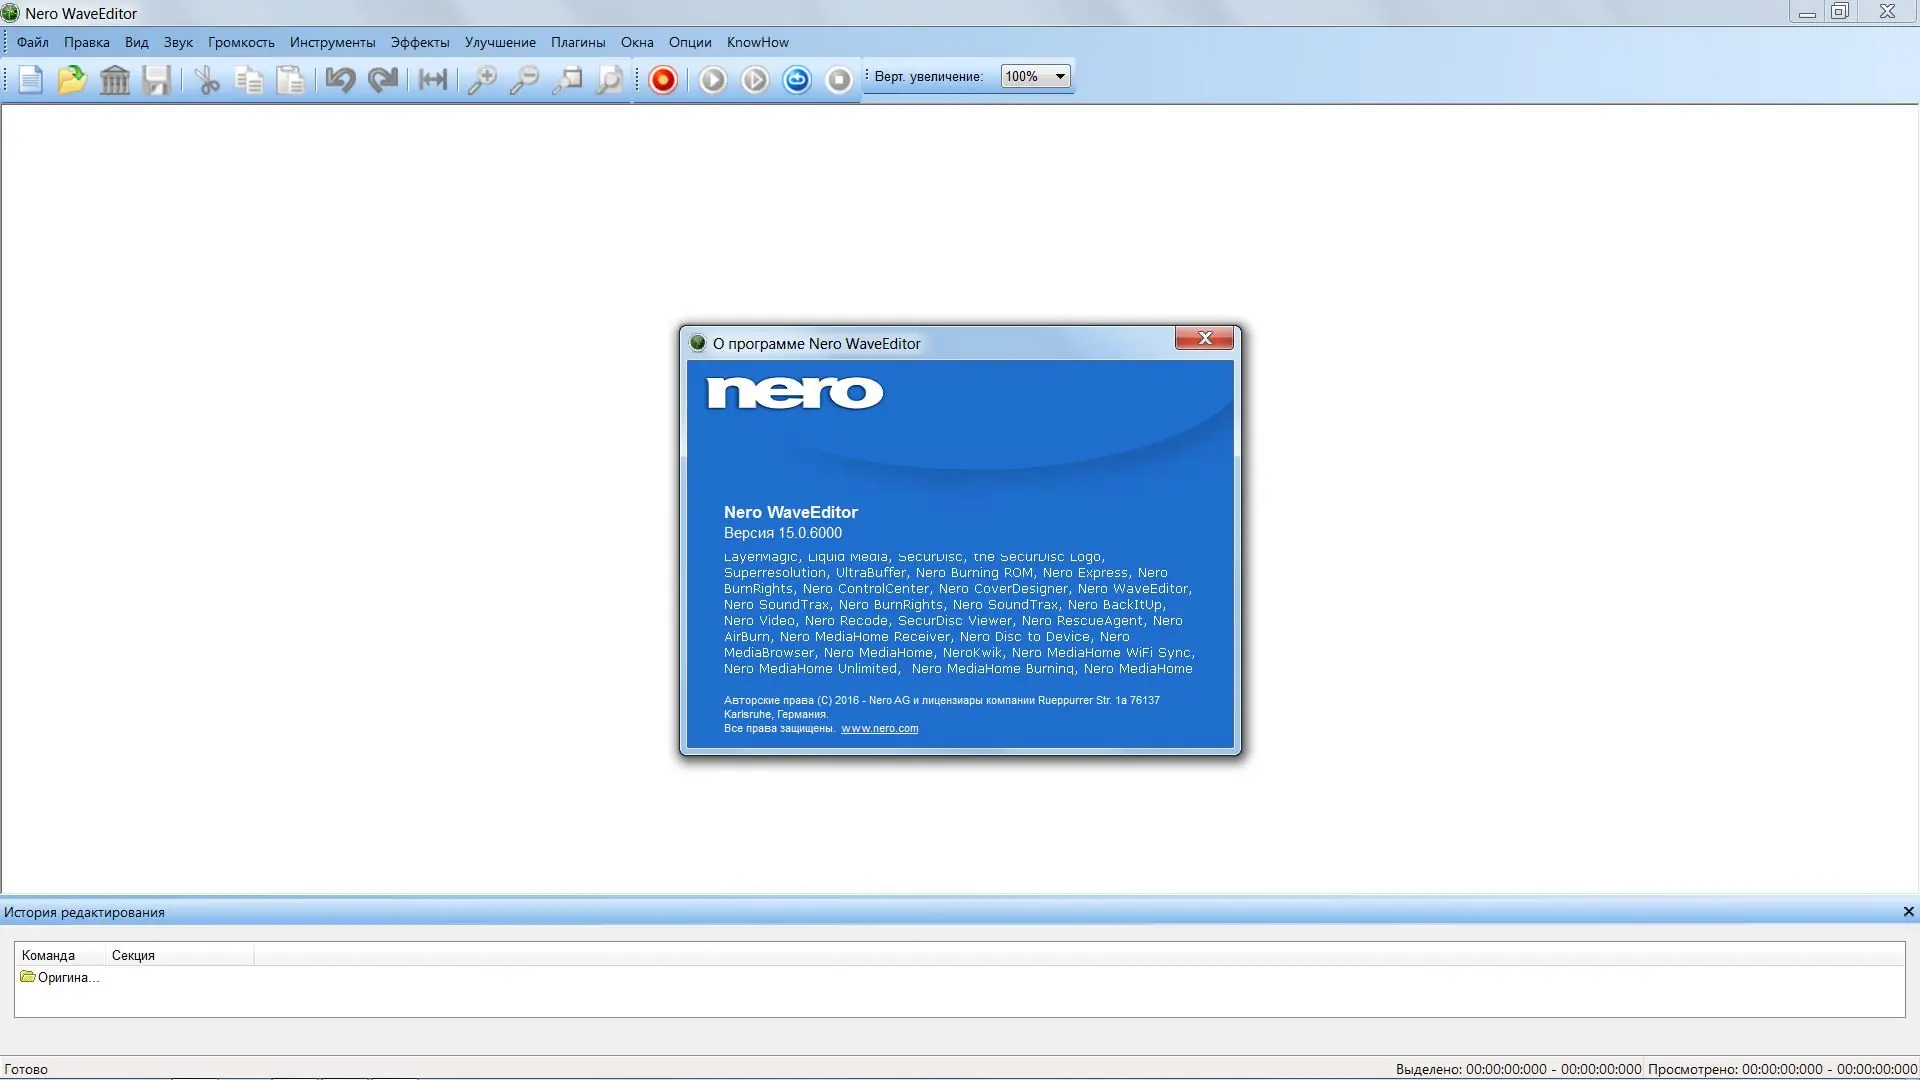The width and height of the screenshot is (1920, 1080).
Task: Close the История редактирования panel
Action: (1908, 912)
